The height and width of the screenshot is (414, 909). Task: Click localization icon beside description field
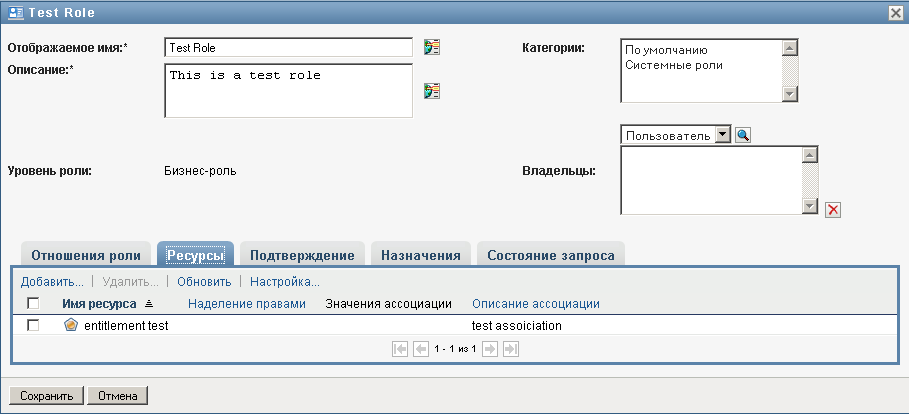432,91
